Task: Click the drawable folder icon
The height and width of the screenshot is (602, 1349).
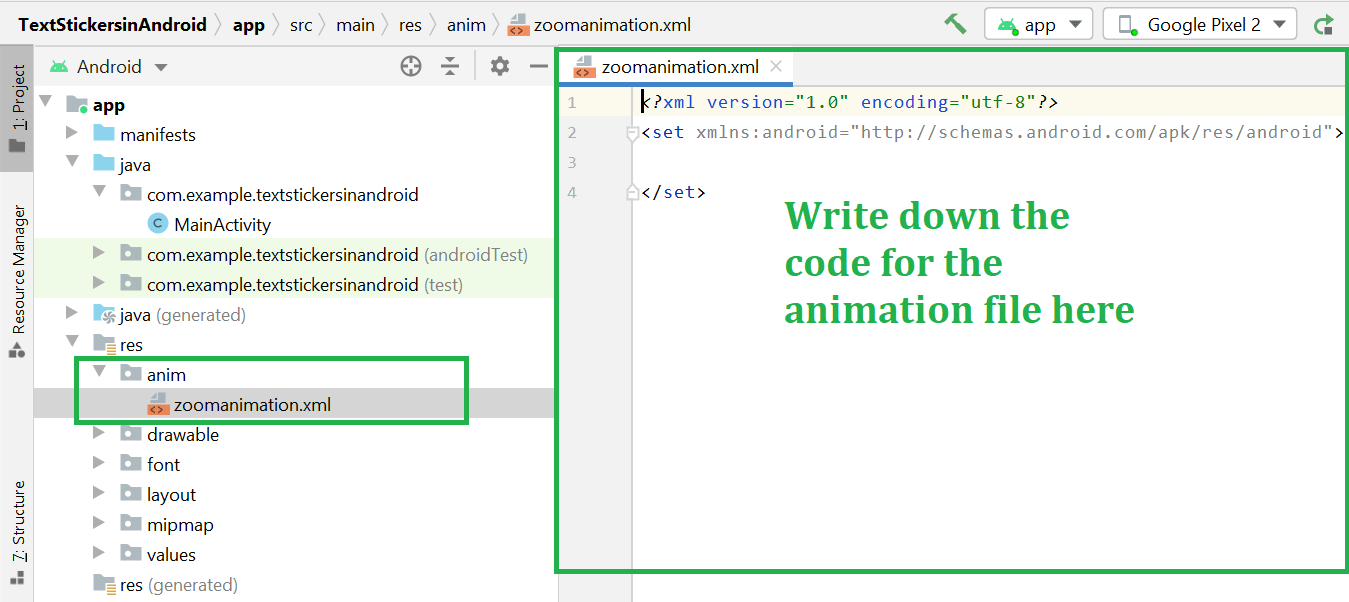Action: coord(131,434)
